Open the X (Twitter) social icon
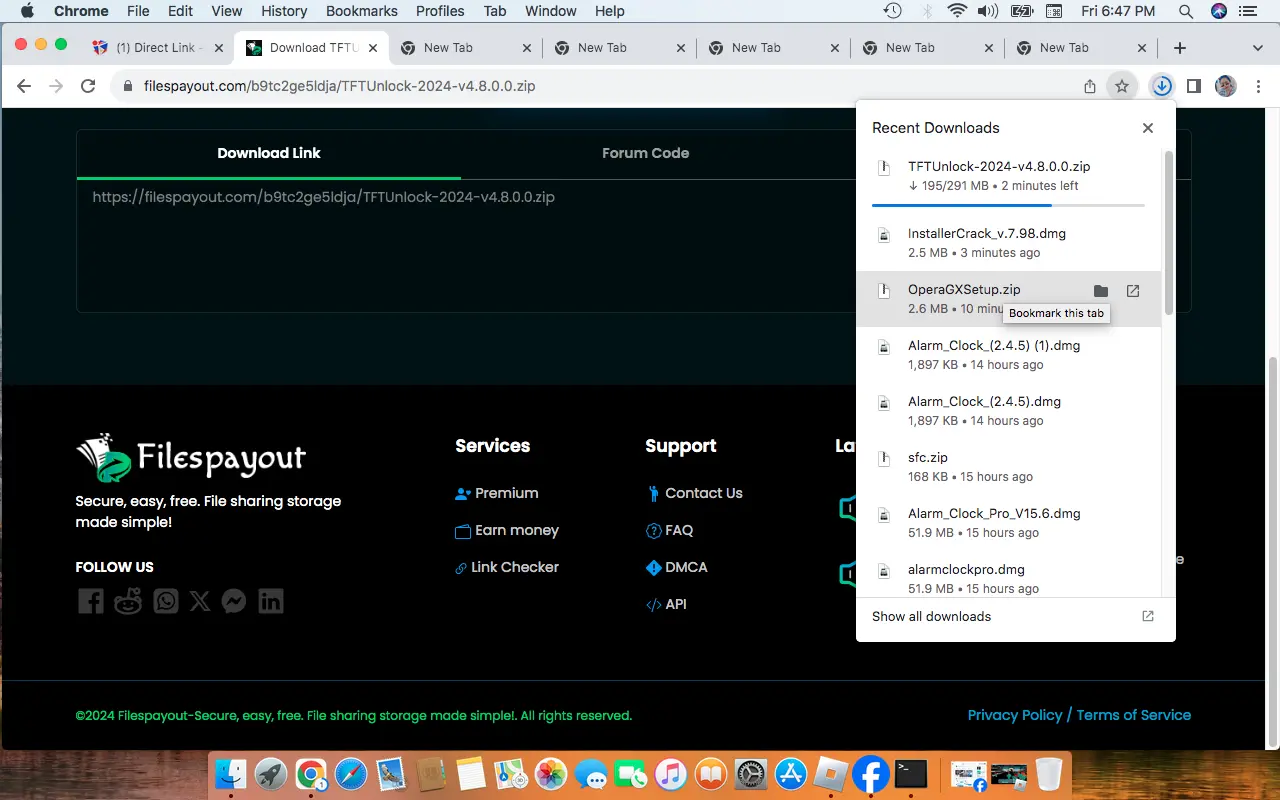The width and height of the screenshot is (1280, 800). (200, 601)
